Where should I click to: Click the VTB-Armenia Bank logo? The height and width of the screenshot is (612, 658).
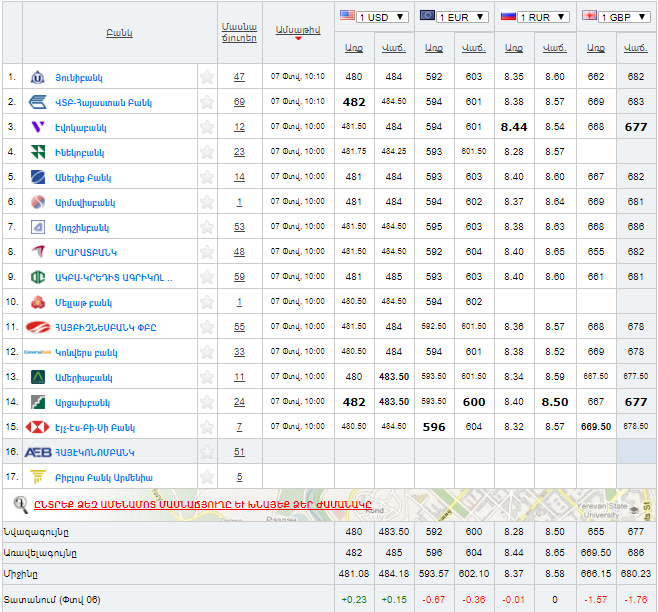(x=38, y=102)
